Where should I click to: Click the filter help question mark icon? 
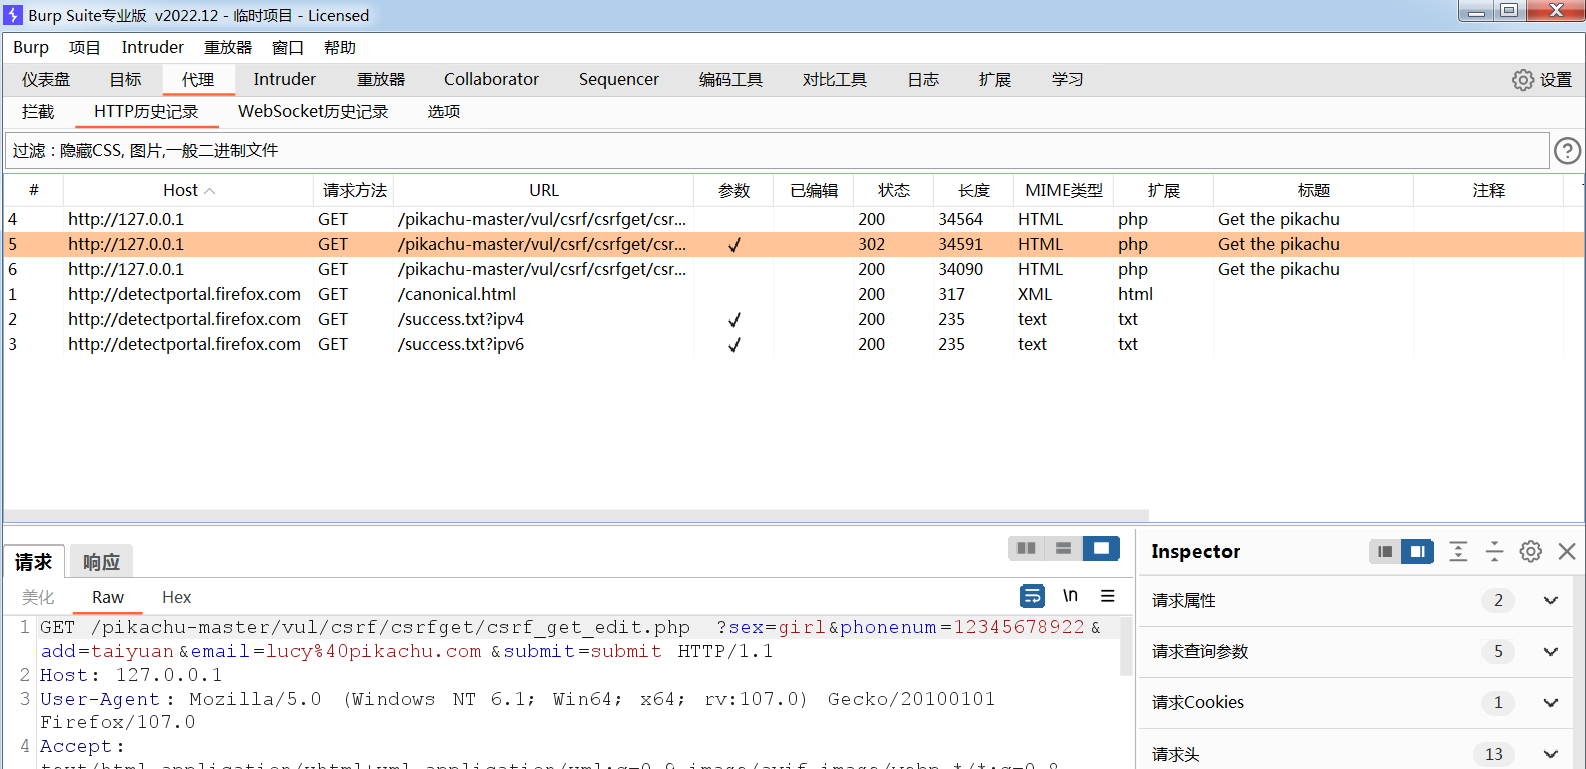tap(1567, 151)
